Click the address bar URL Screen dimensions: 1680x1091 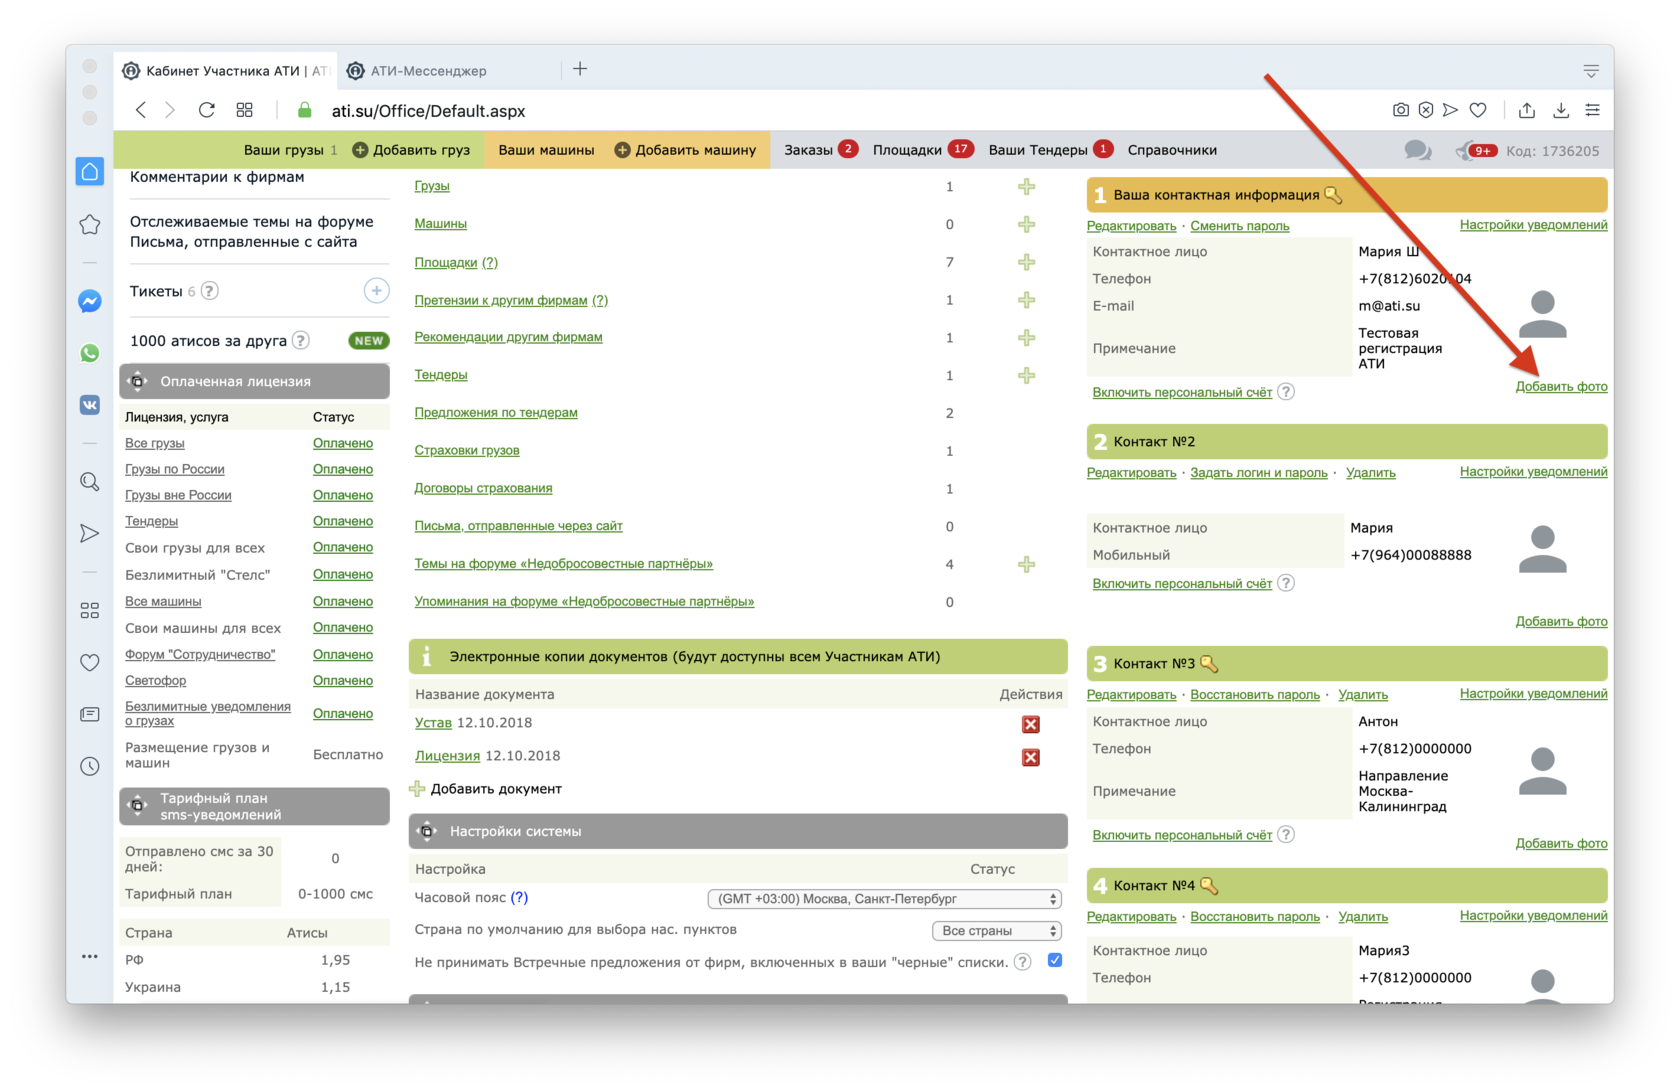(x=428, y=111)
